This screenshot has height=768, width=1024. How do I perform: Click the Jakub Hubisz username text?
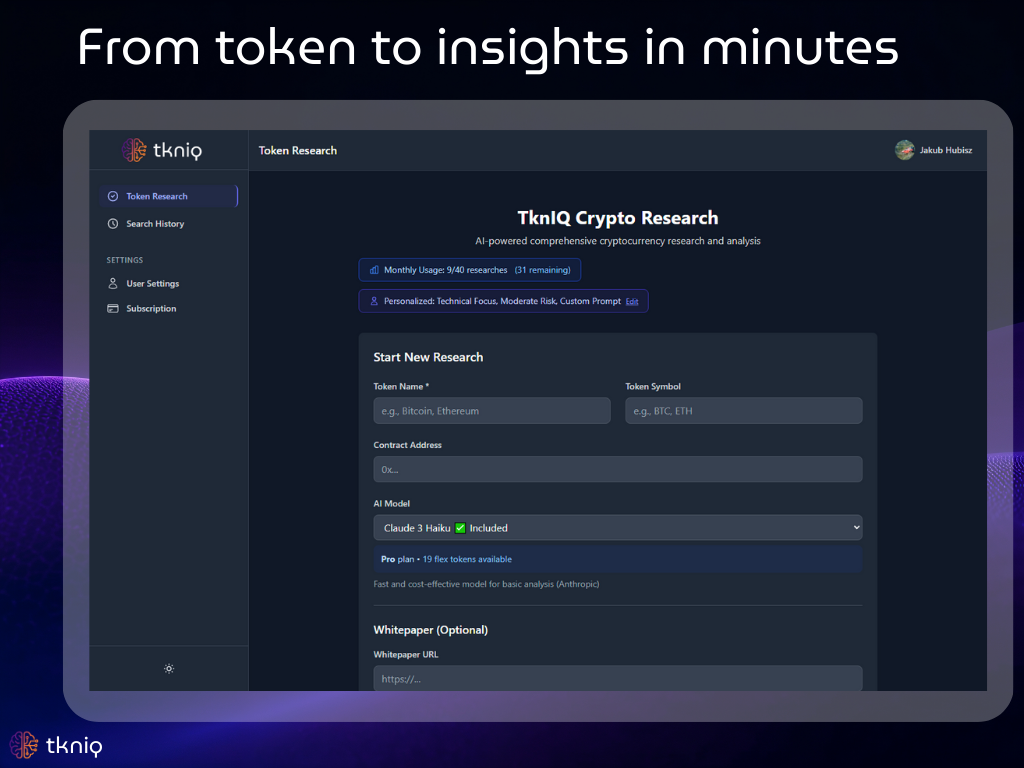[946, 151]
